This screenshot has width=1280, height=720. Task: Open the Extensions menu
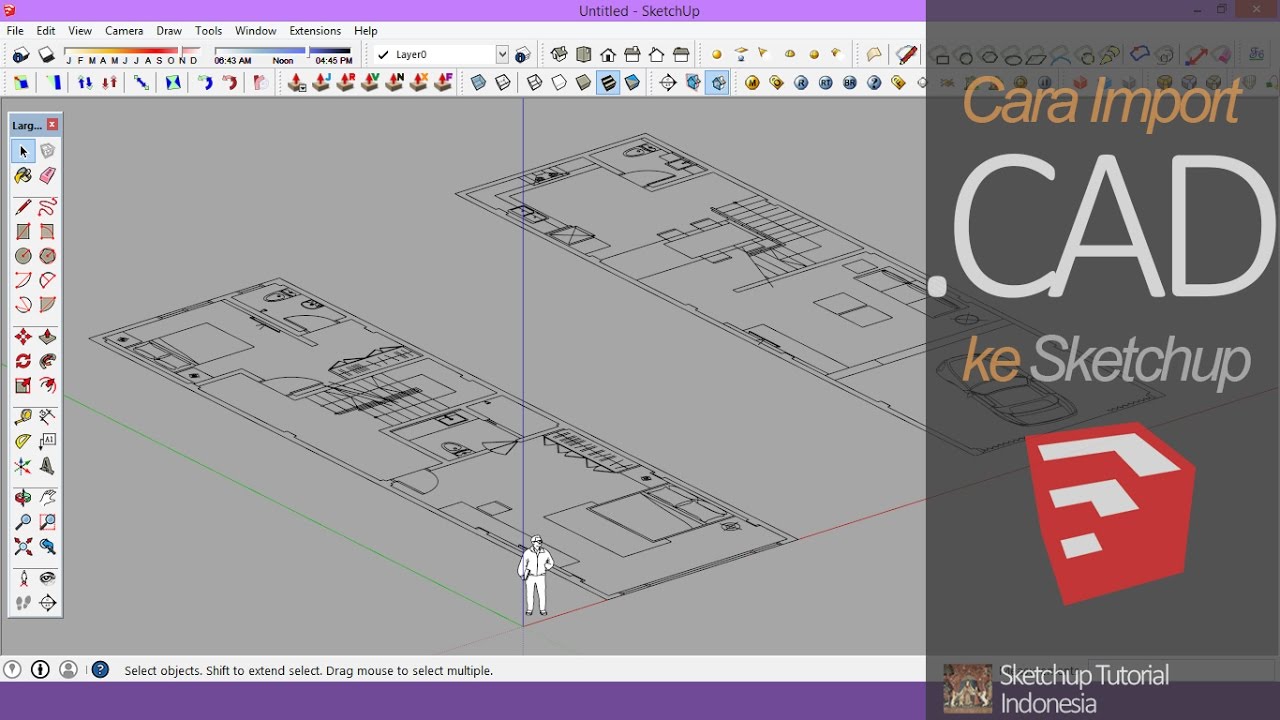[x=315, y=31]
